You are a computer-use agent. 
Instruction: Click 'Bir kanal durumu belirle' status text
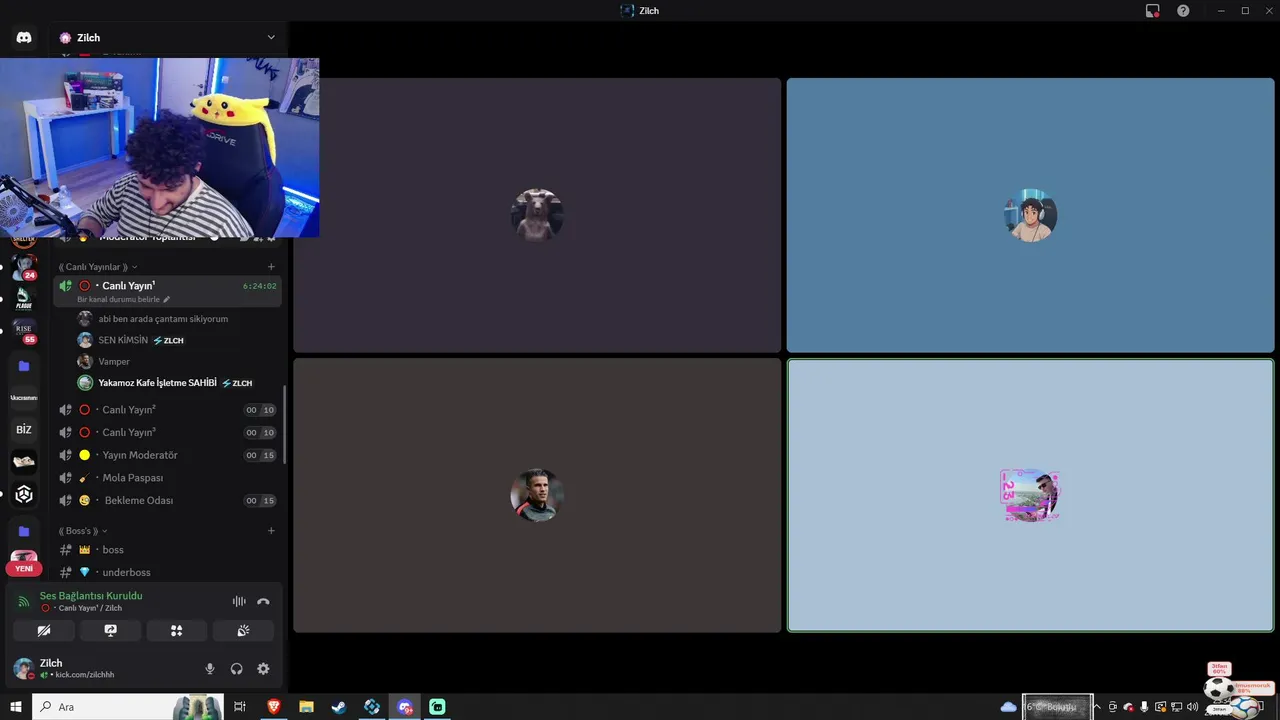pyautogui.click(x=118, y=299)
